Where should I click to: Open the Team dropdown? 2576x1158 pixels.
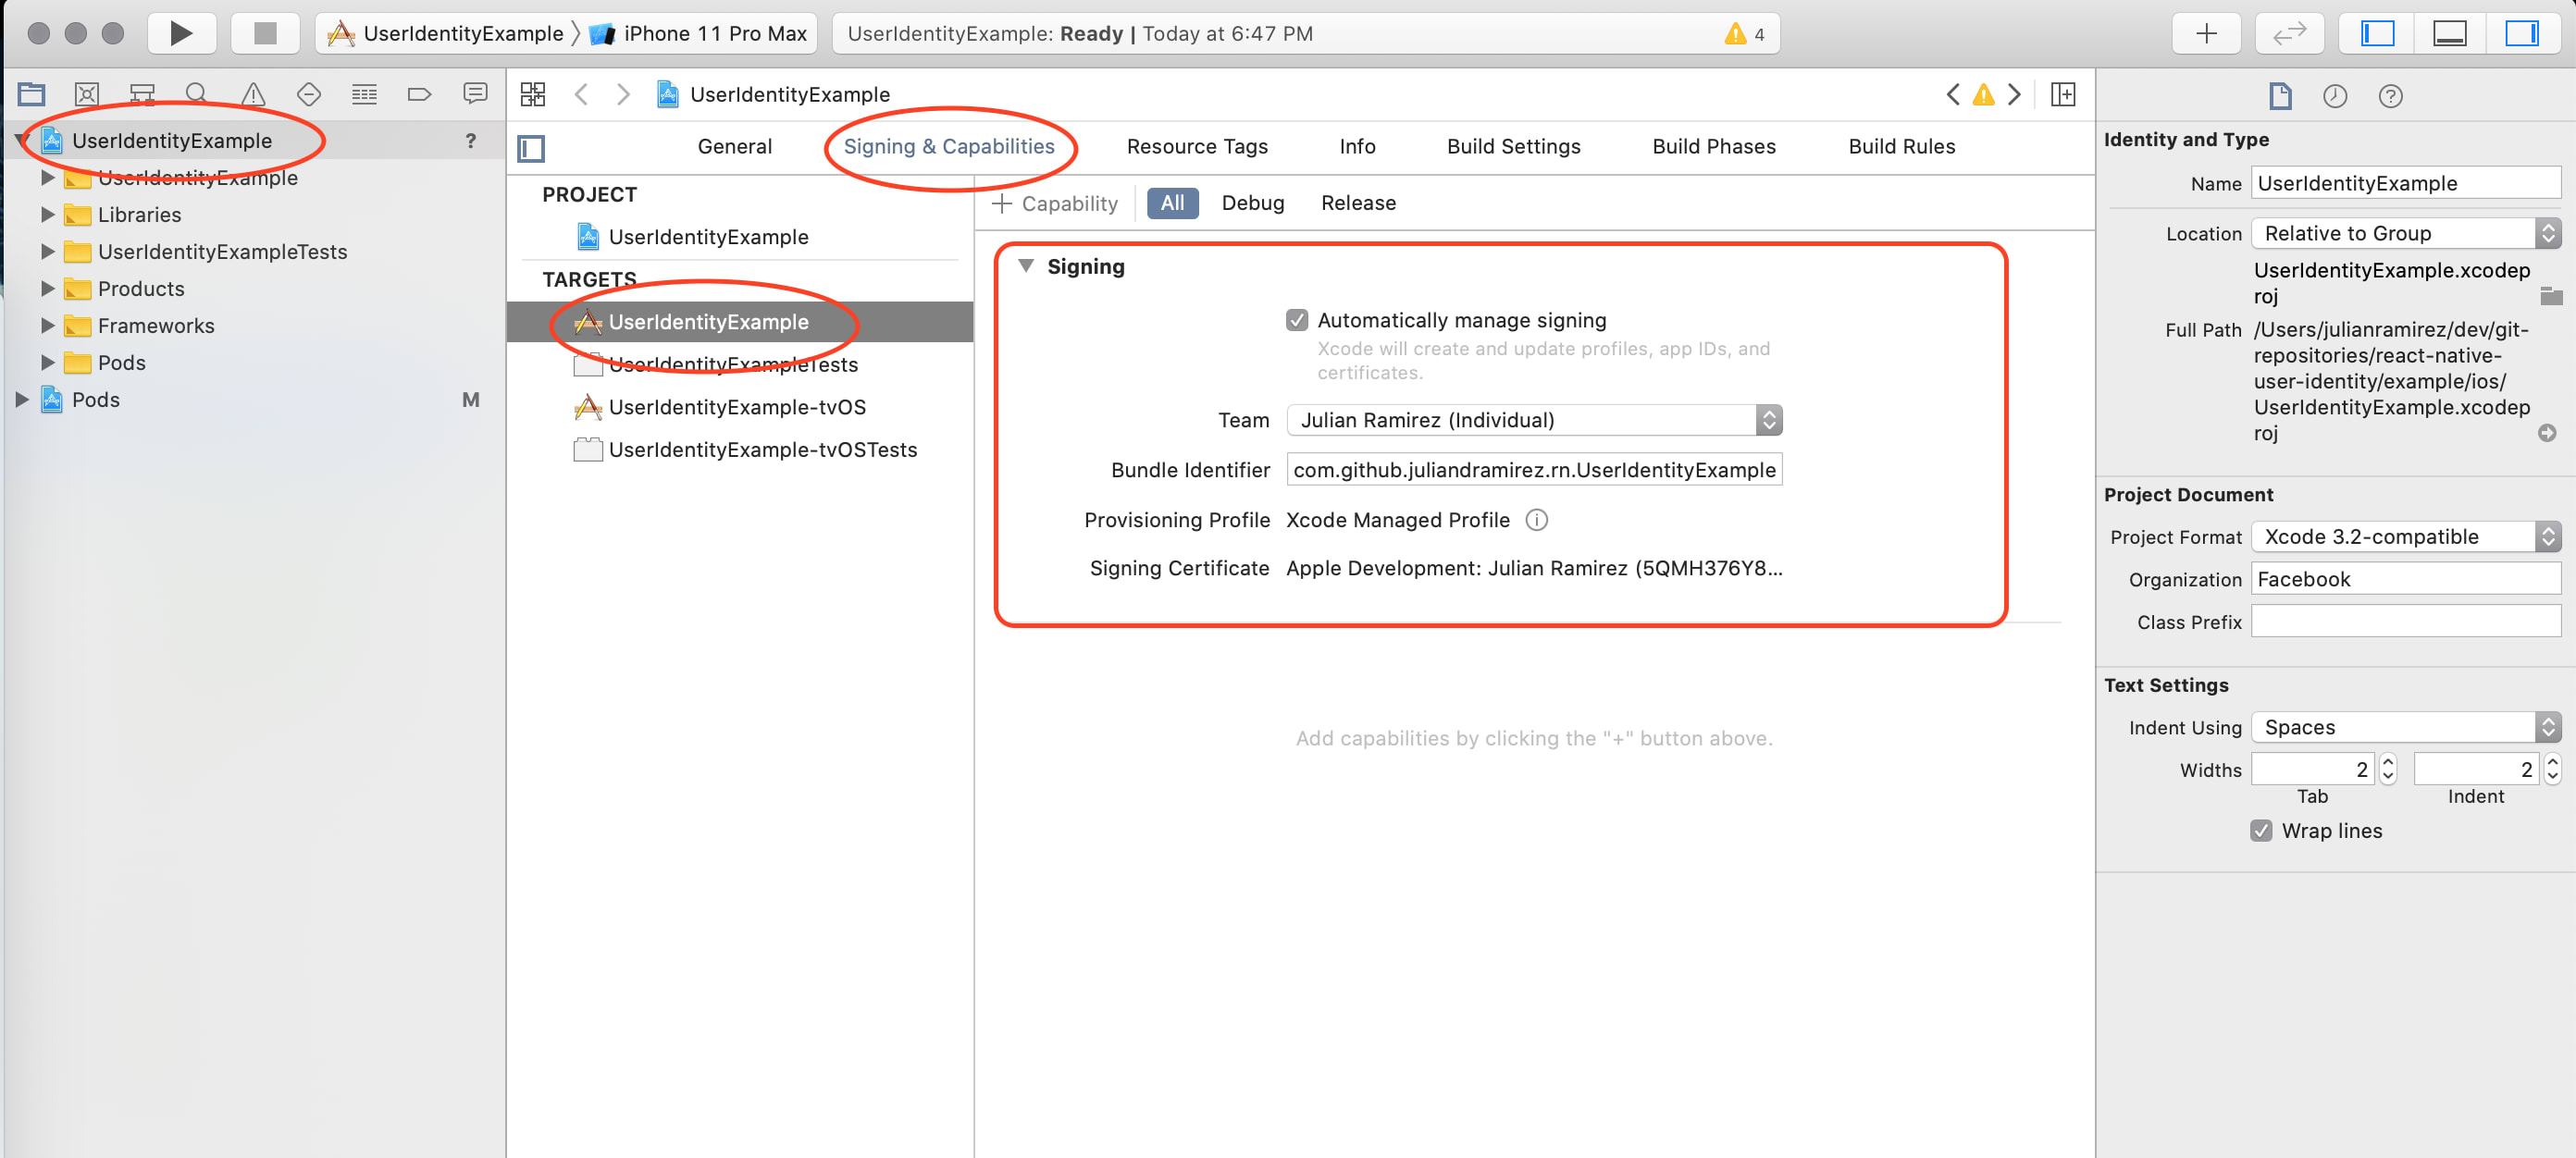pyautogui.click(x=1534, y=420)
